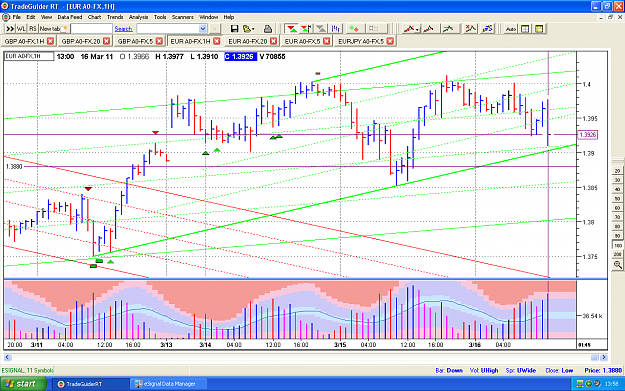The height and width of the screenshot is (391, 625).
Task: Click the magnifier zoom icon beside chart
Action: (617, 265)
